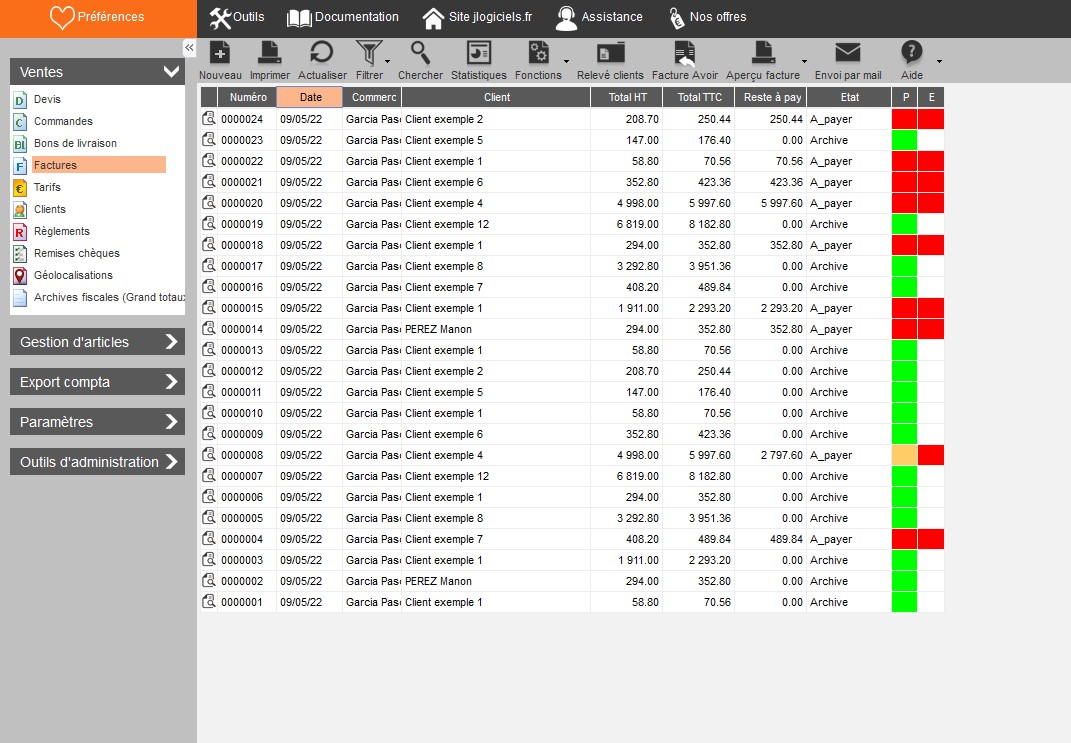Sort by the Date column header
This screenshot has height=743, width=1071.
pyautogui.click(x=309, y=97)
